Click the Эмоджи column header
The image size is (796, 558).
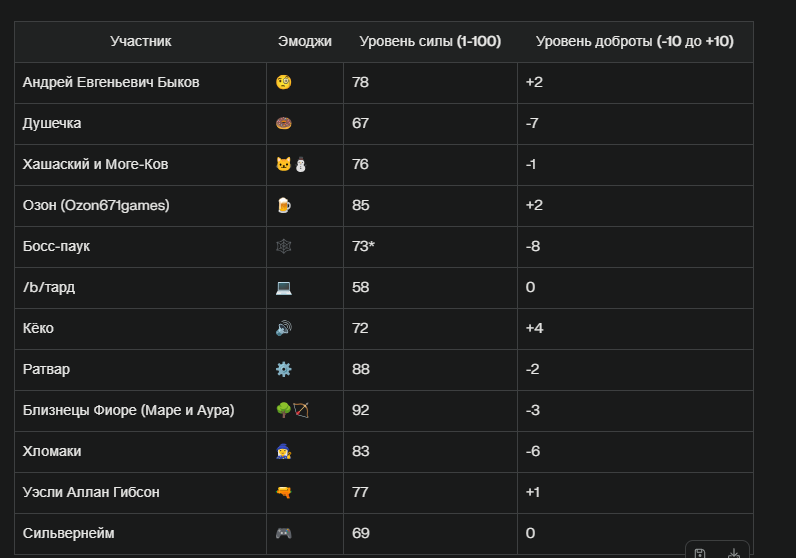[305, 41]
